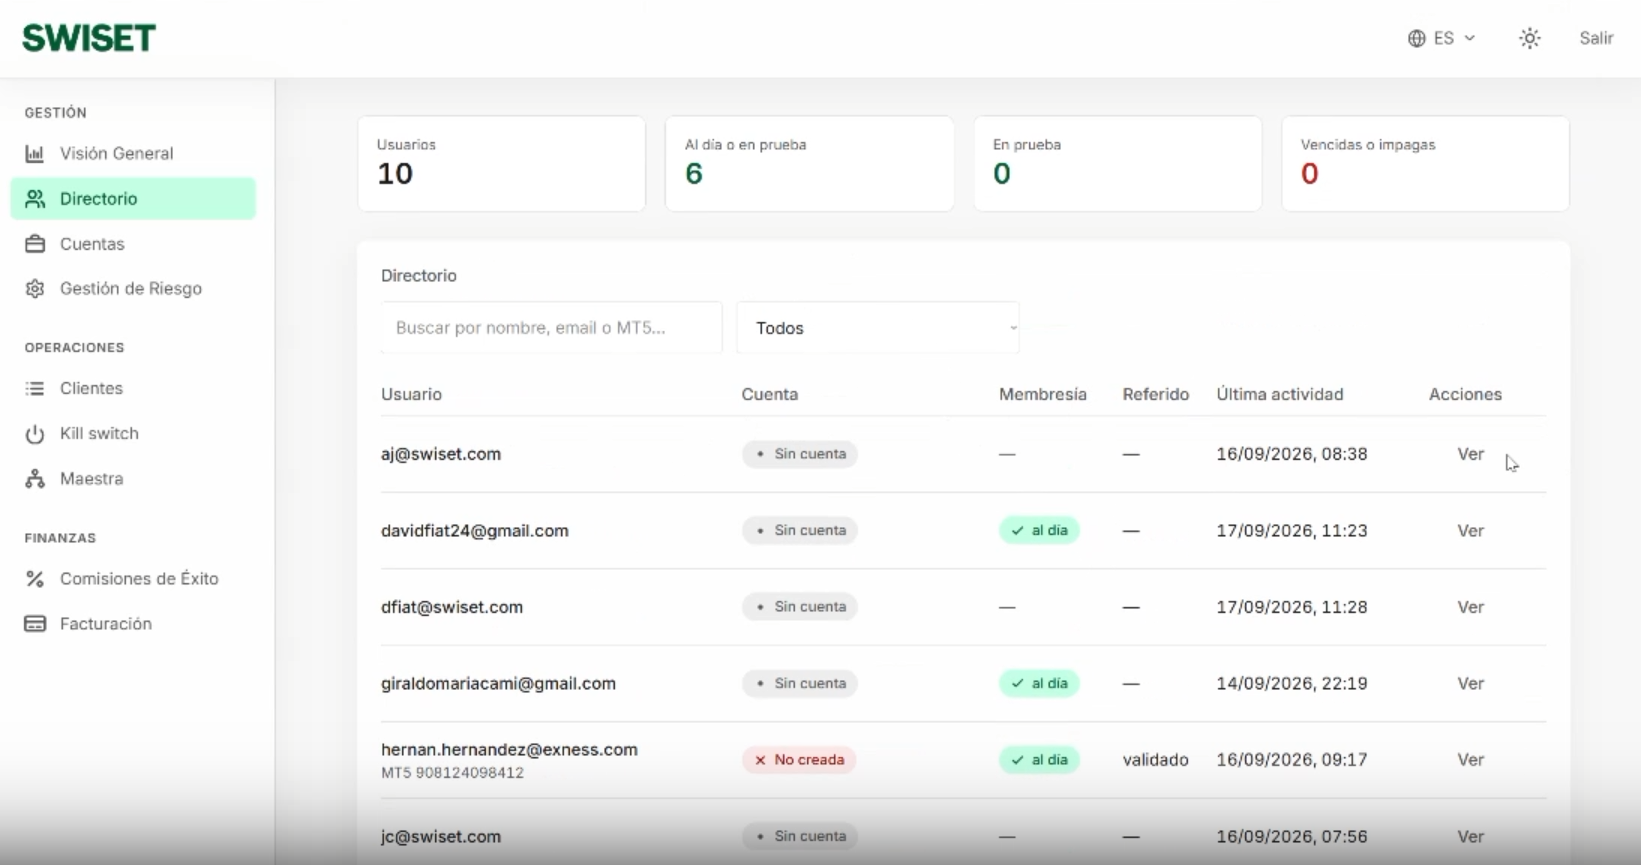Screen dimensions: 1641x865
Task: Click the Visión General chart icon
Action: tap(35, 154)
